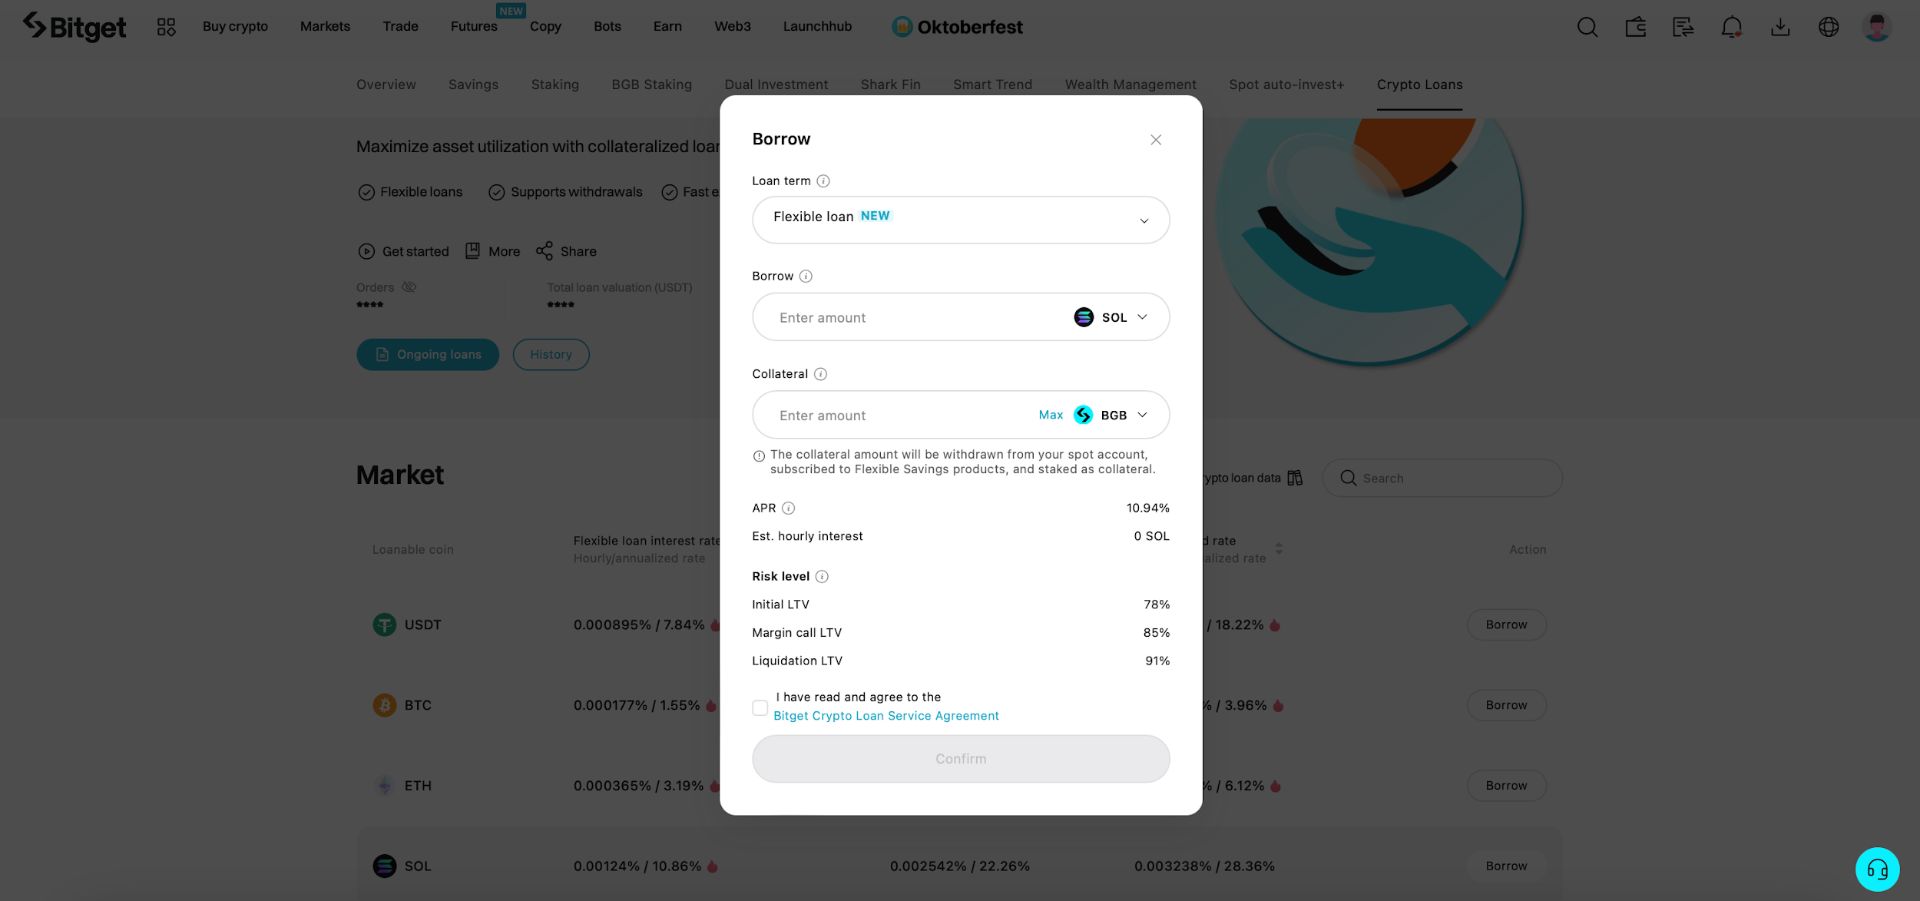Open the notifications bell
Screen dimensions: 1920x901
(x=1732, y=27)
